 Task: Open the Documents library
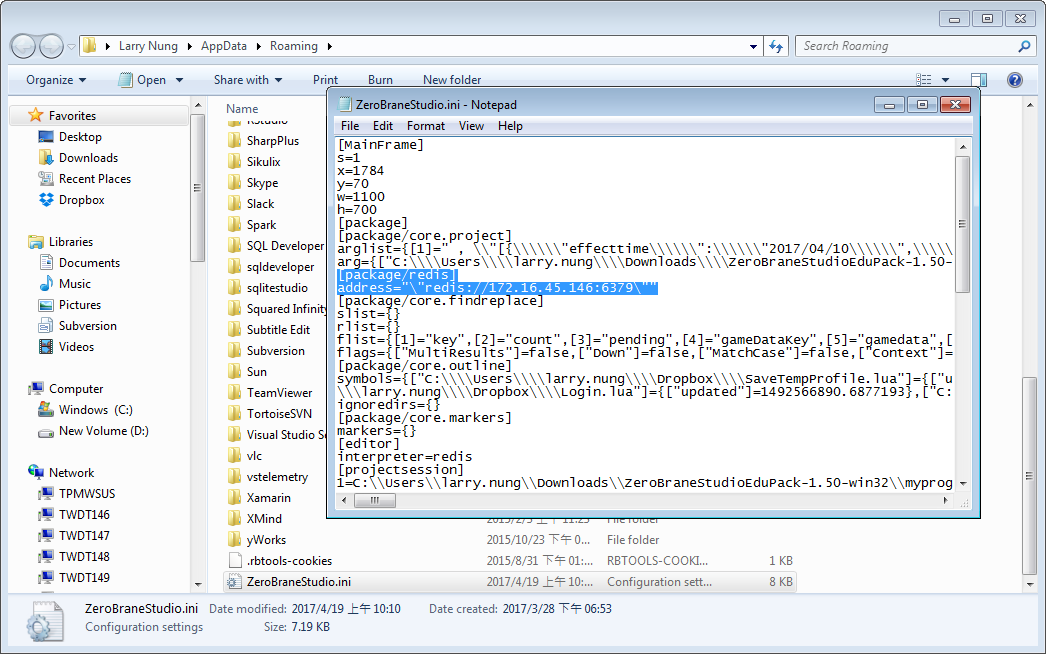[89, 263]
